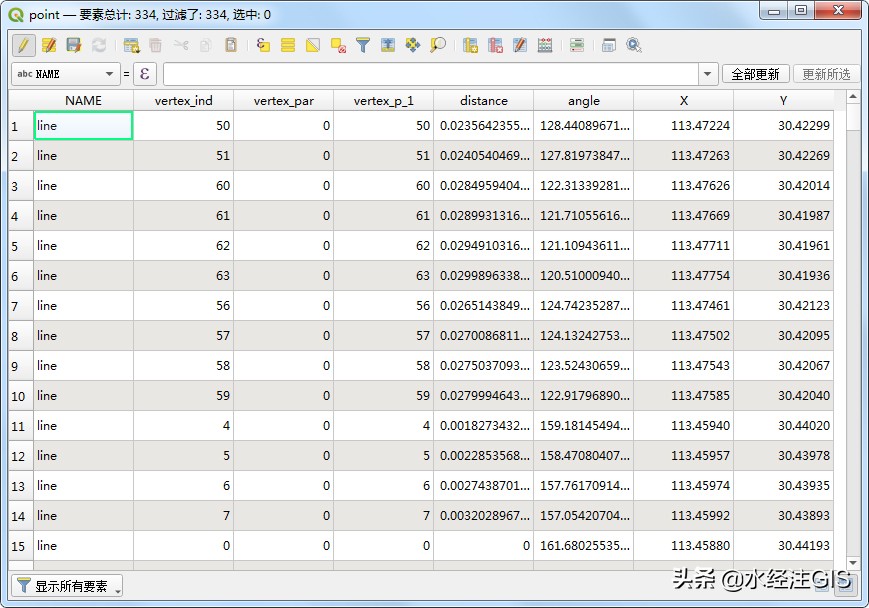Click into the expression input field
Viewport: 869px width, 608px height.
[431, 74]
